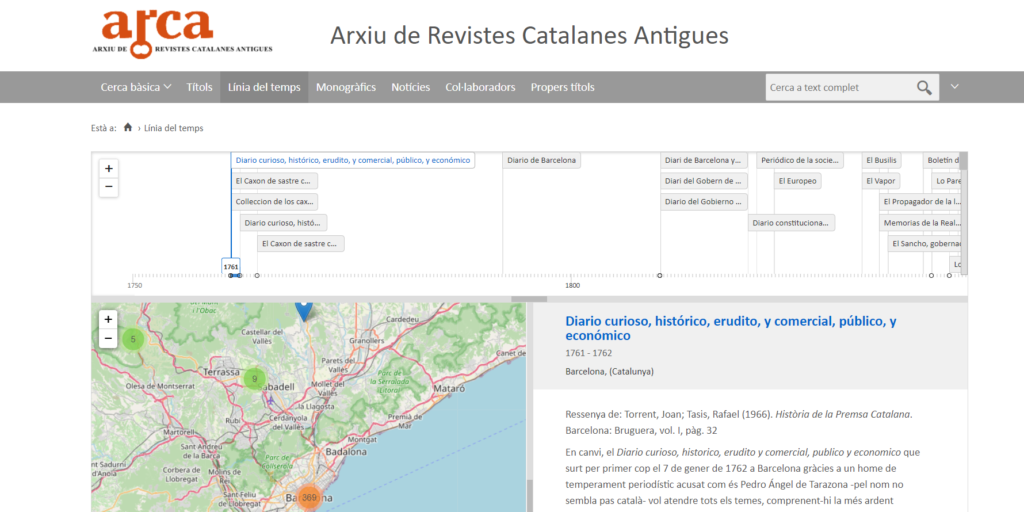Expand advanced search options chevron

[954, 87]
